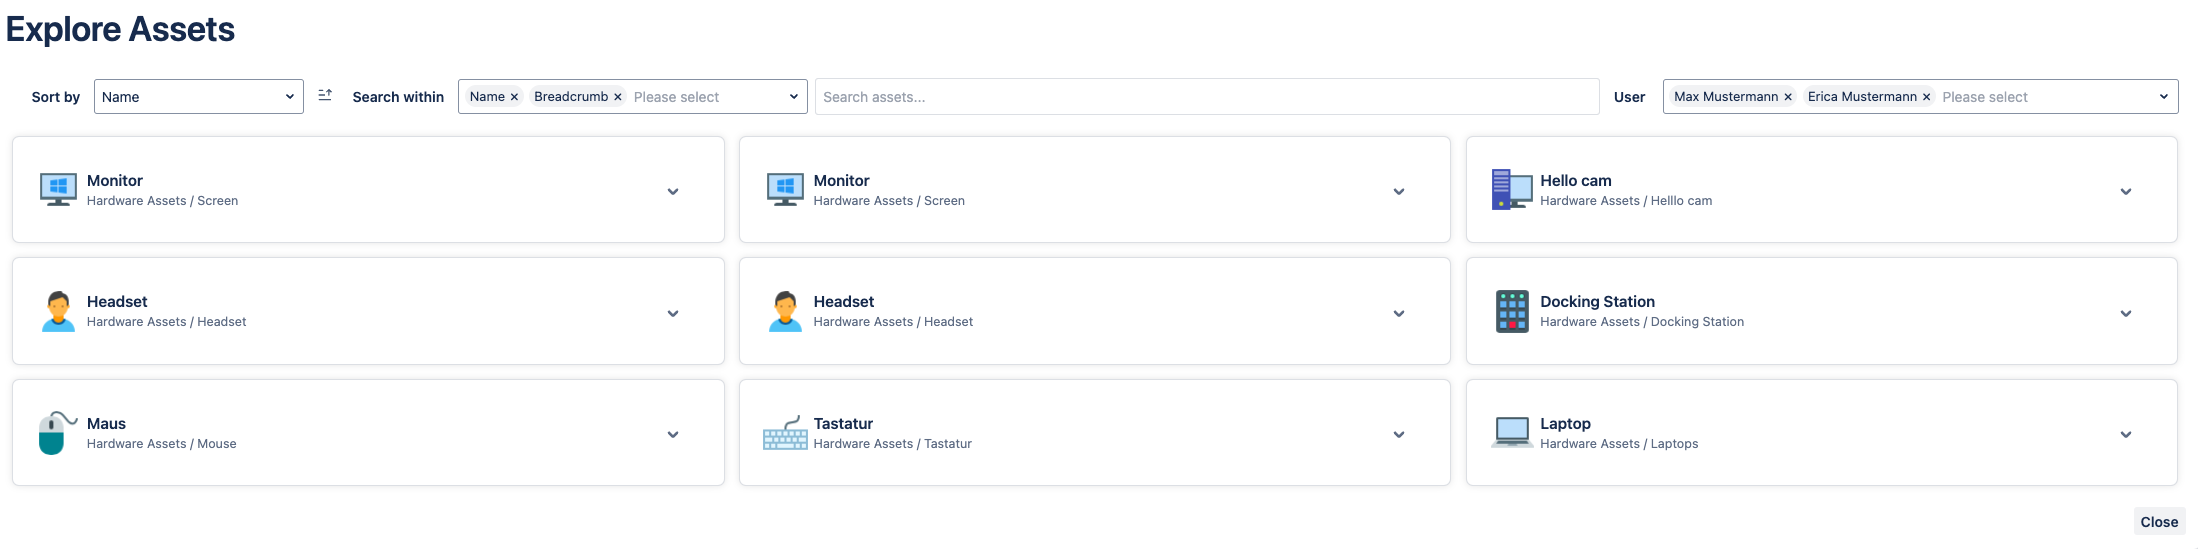Expand the Laptop asset card
This screenshot has height=549, width=2198.
tap(2125, 434)
